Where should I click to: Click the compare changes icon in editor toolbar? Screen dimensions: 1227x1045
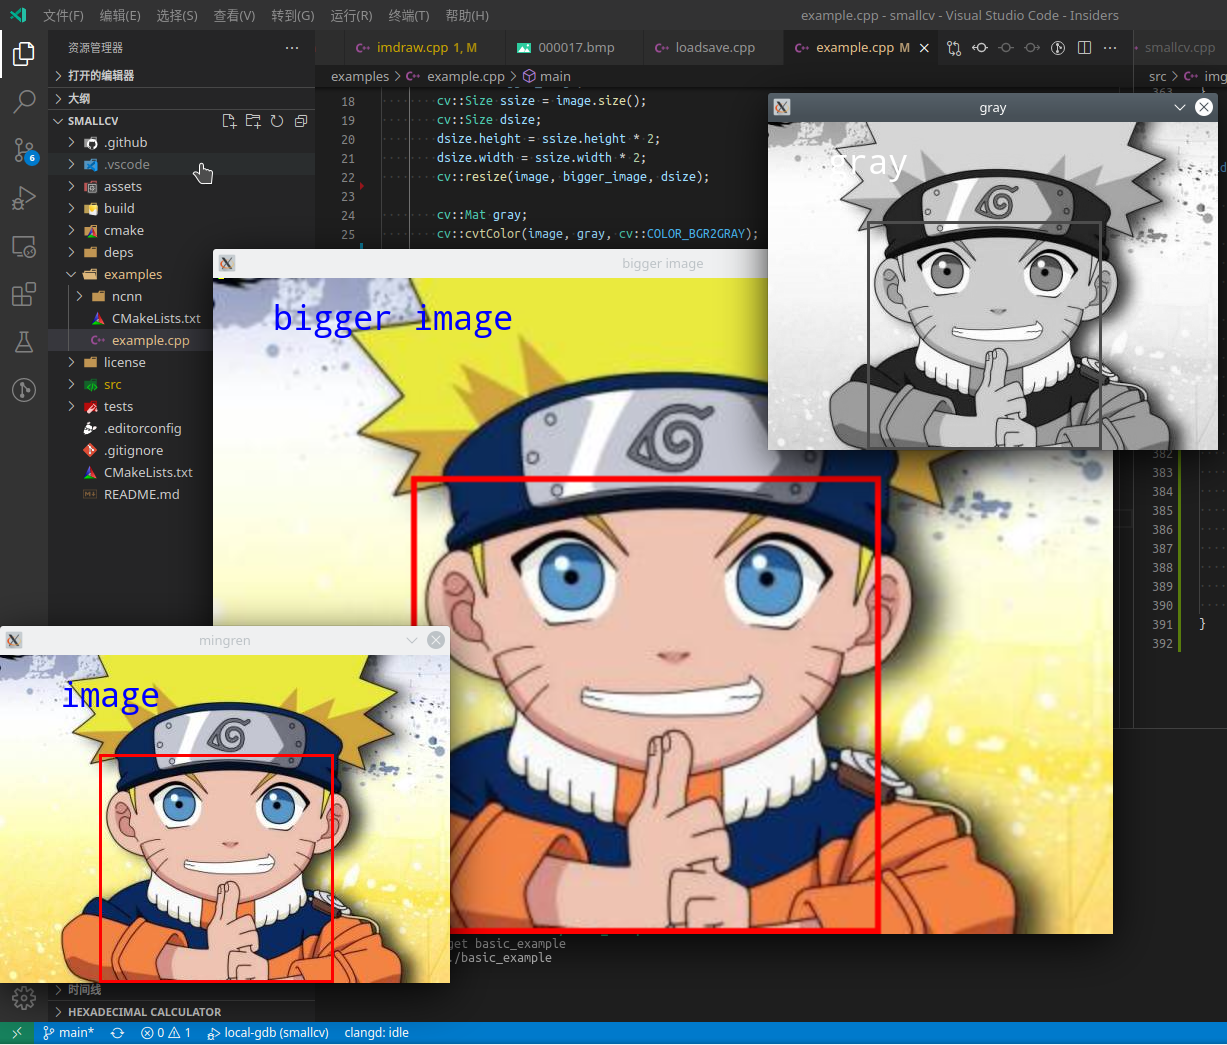pyautogui.click(x=954, y=48)
